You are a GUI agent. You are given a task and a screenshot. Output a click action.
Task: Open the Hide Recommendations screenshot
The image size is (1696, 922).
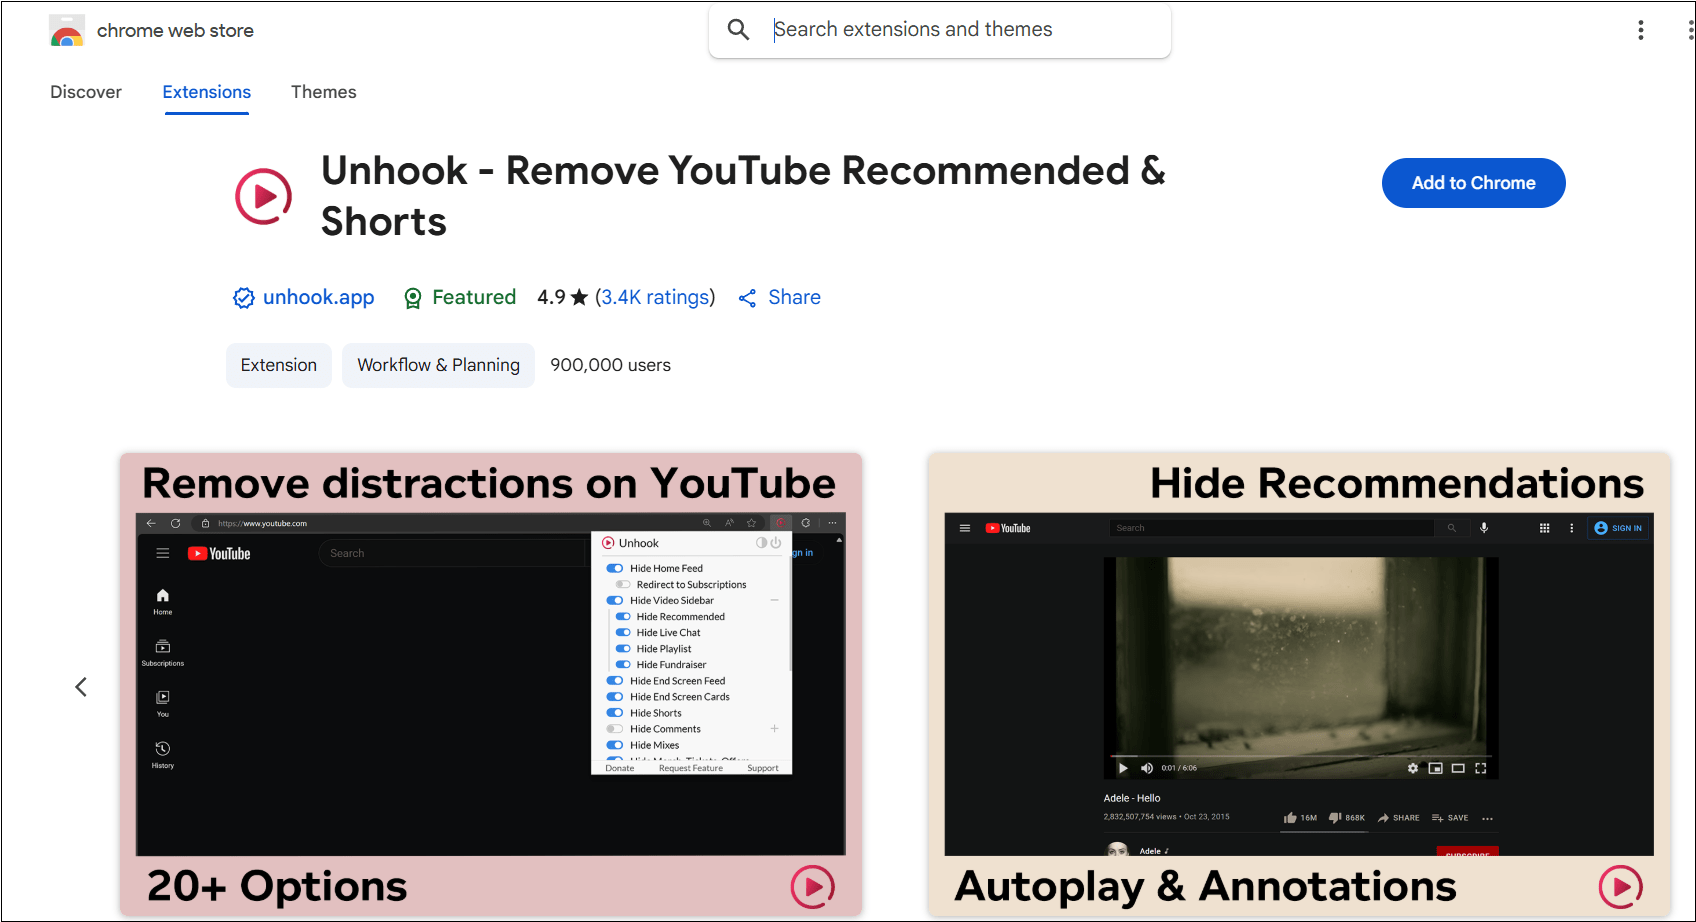1299,685
